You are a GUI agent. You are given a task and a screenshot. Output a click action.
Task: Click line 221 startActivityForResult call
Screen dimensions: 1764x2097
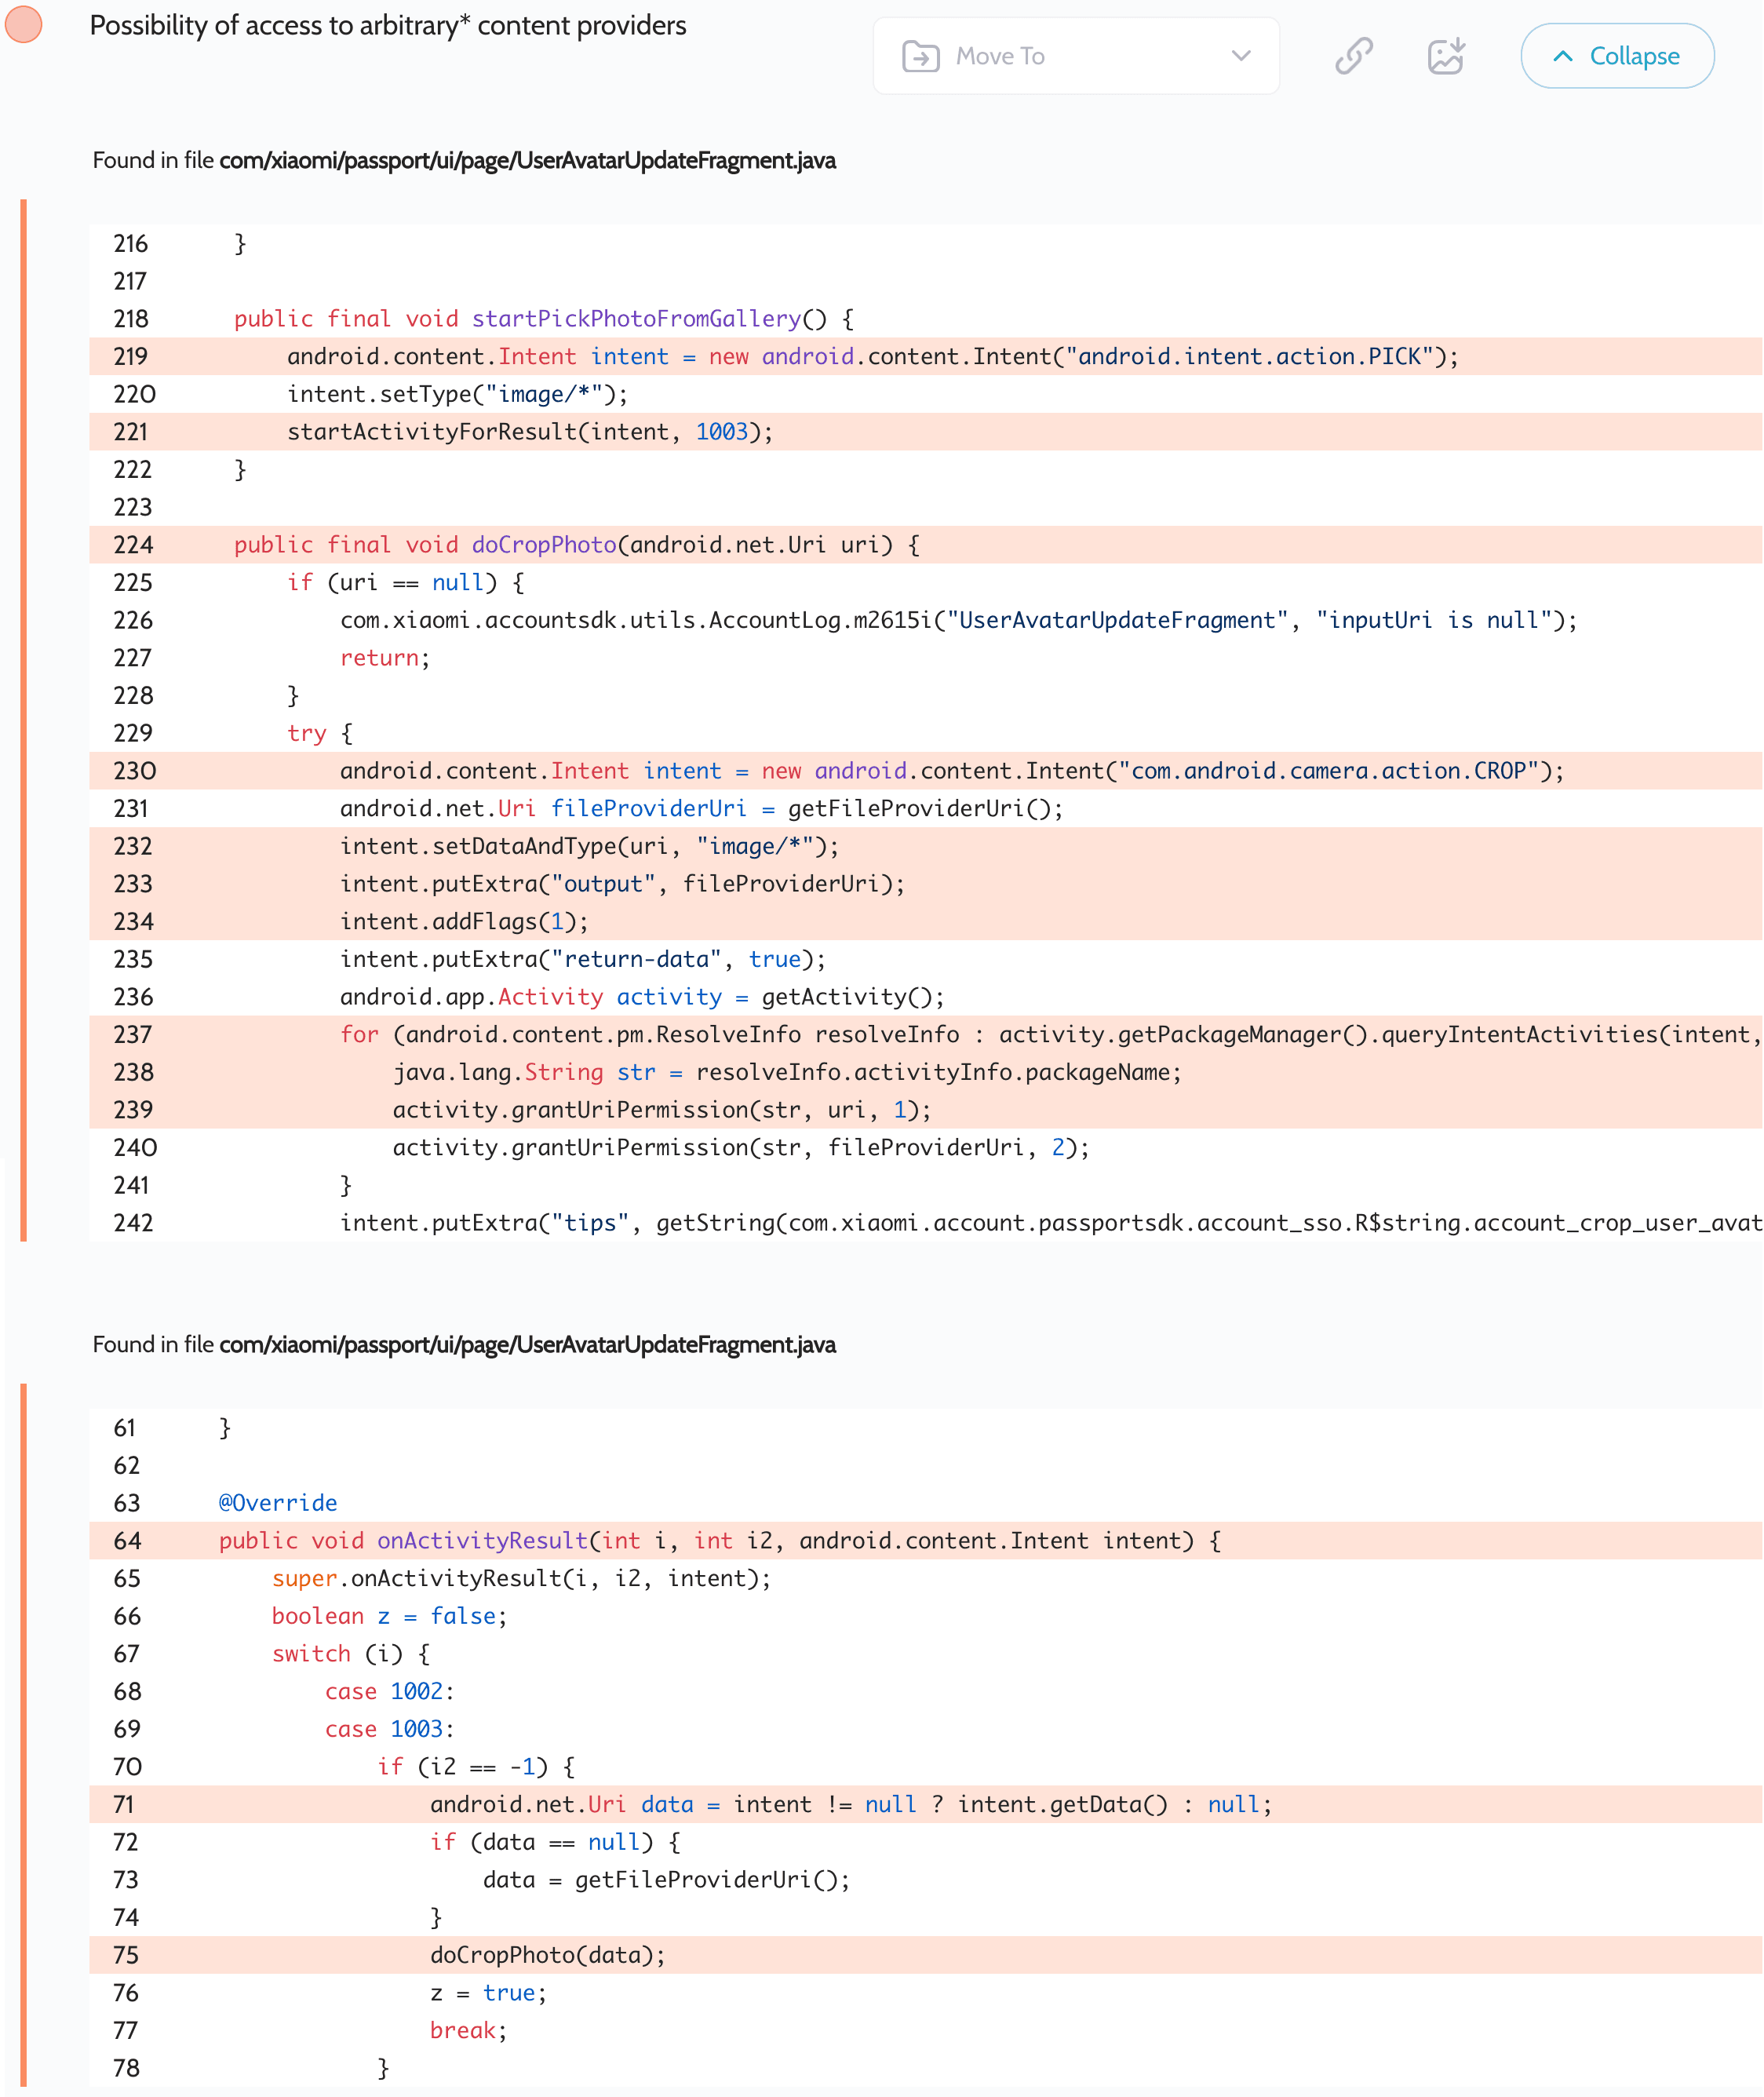pos(530,432)
